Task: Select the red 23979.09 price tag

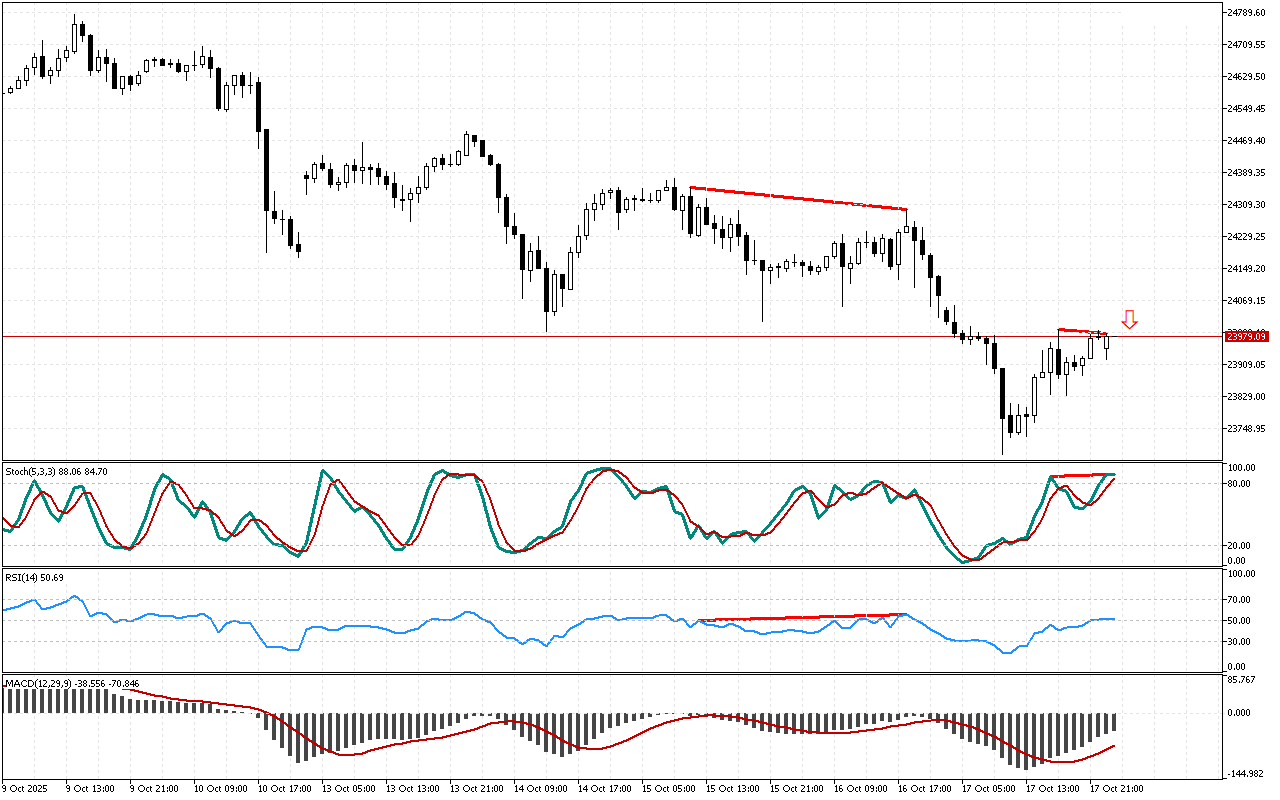Action: pyautogui.click(x=1246, y=337)
